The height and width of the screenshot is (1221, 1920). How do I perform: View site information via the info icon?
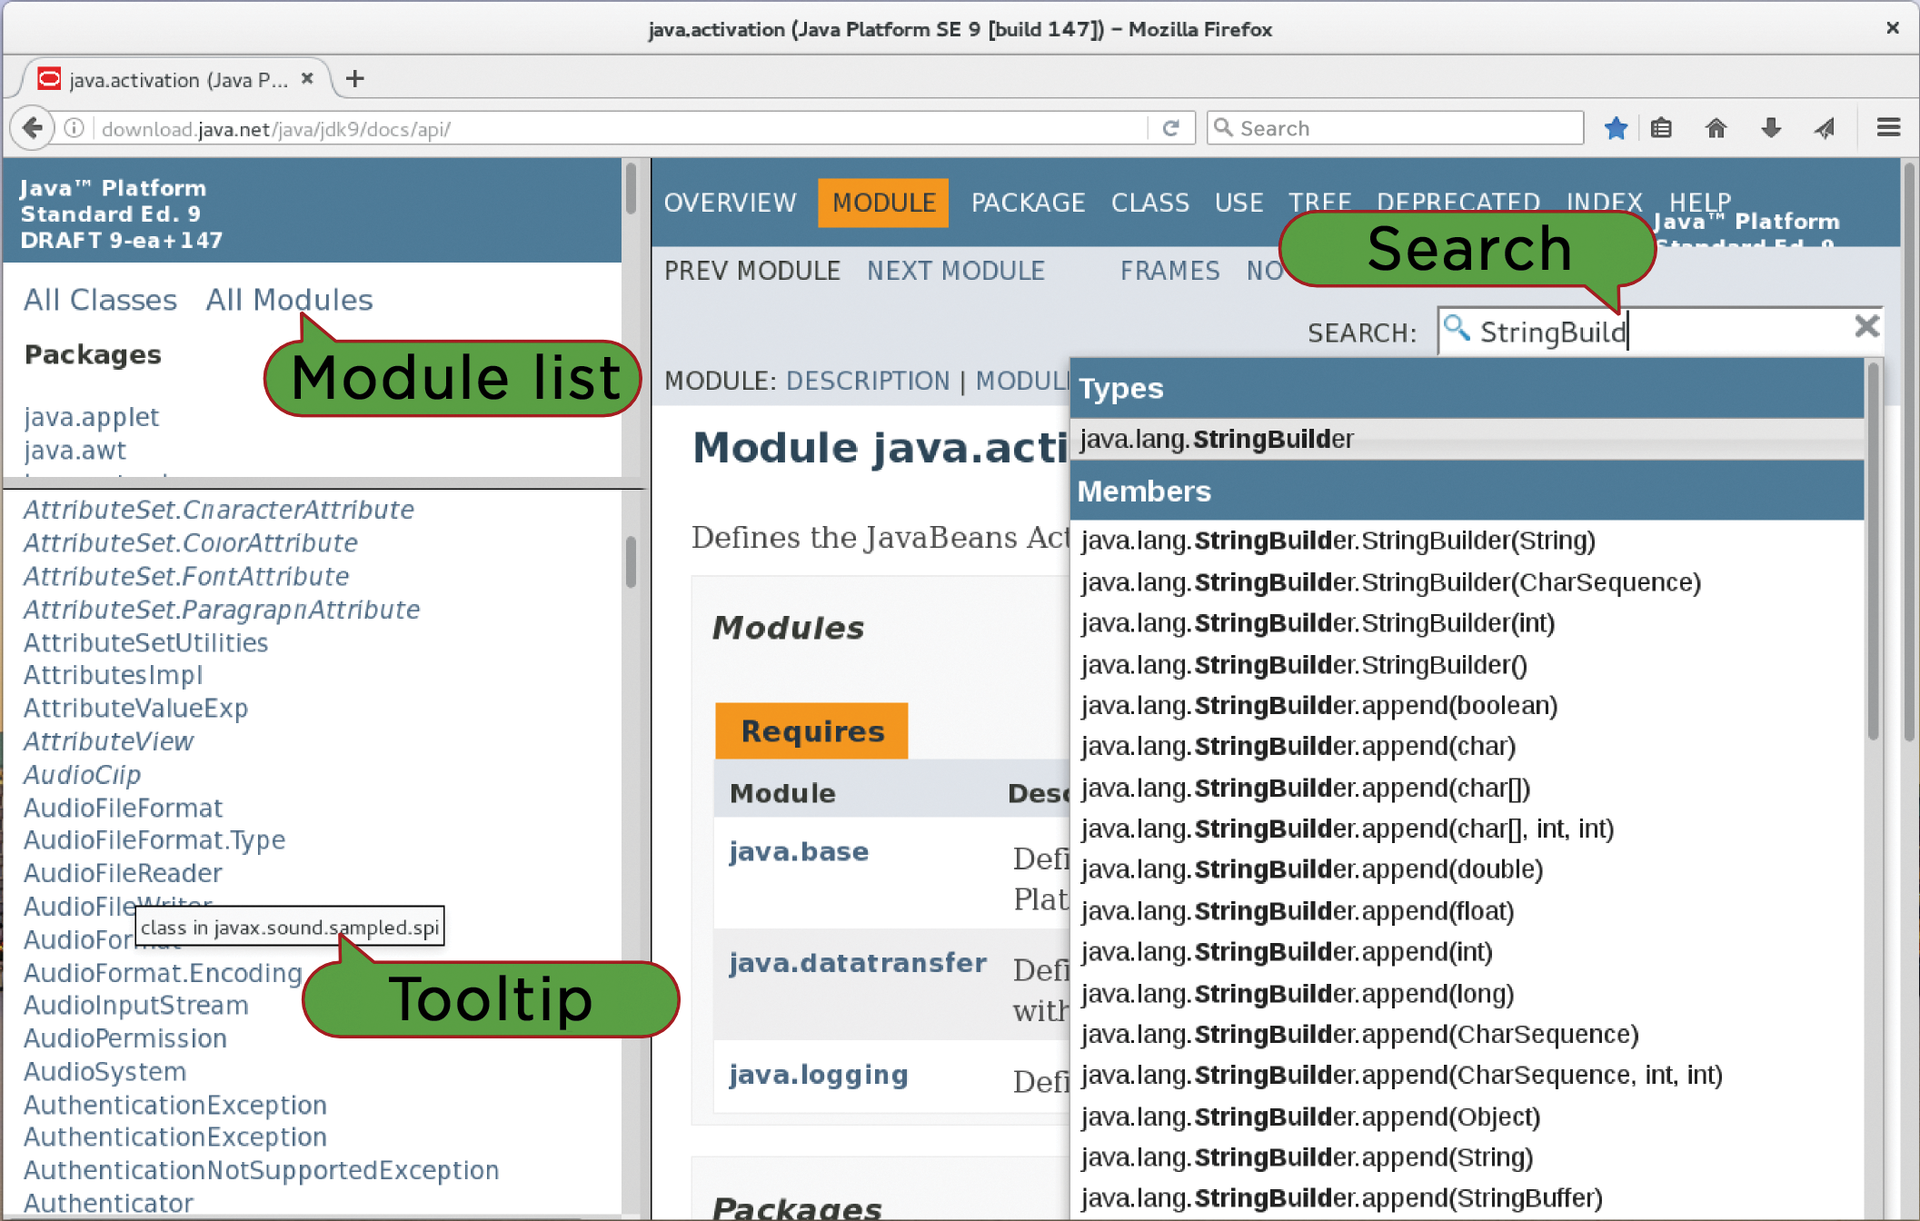(x=73, y=128)
